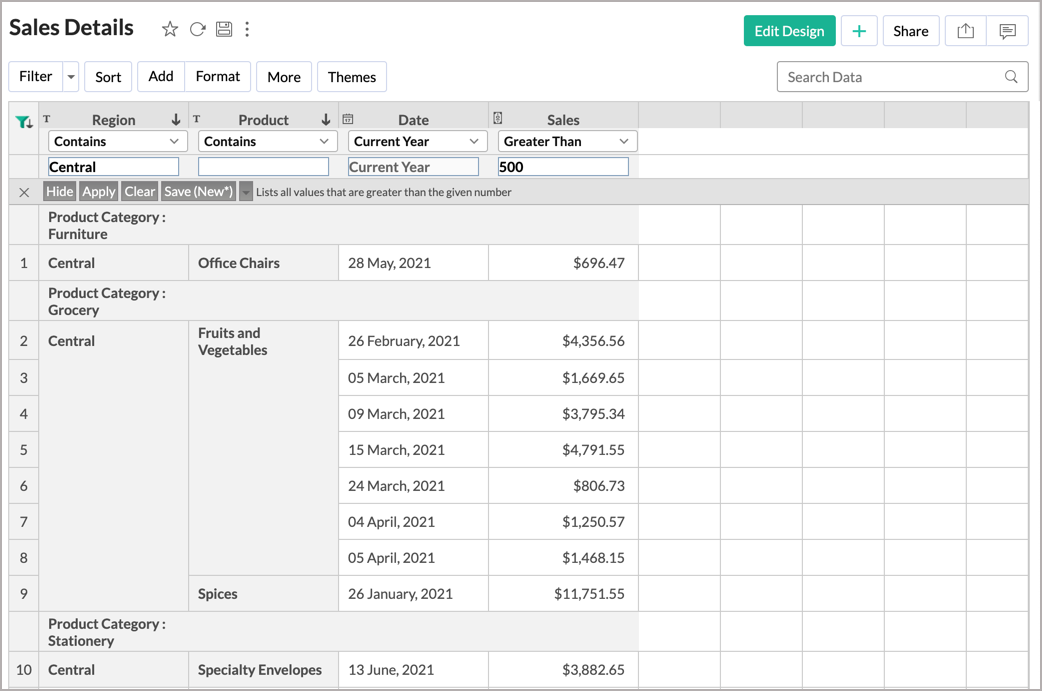Open the comments speech bubble icon
The width and height of the screenshot is (1042, 691).
tap(1007, 31)
